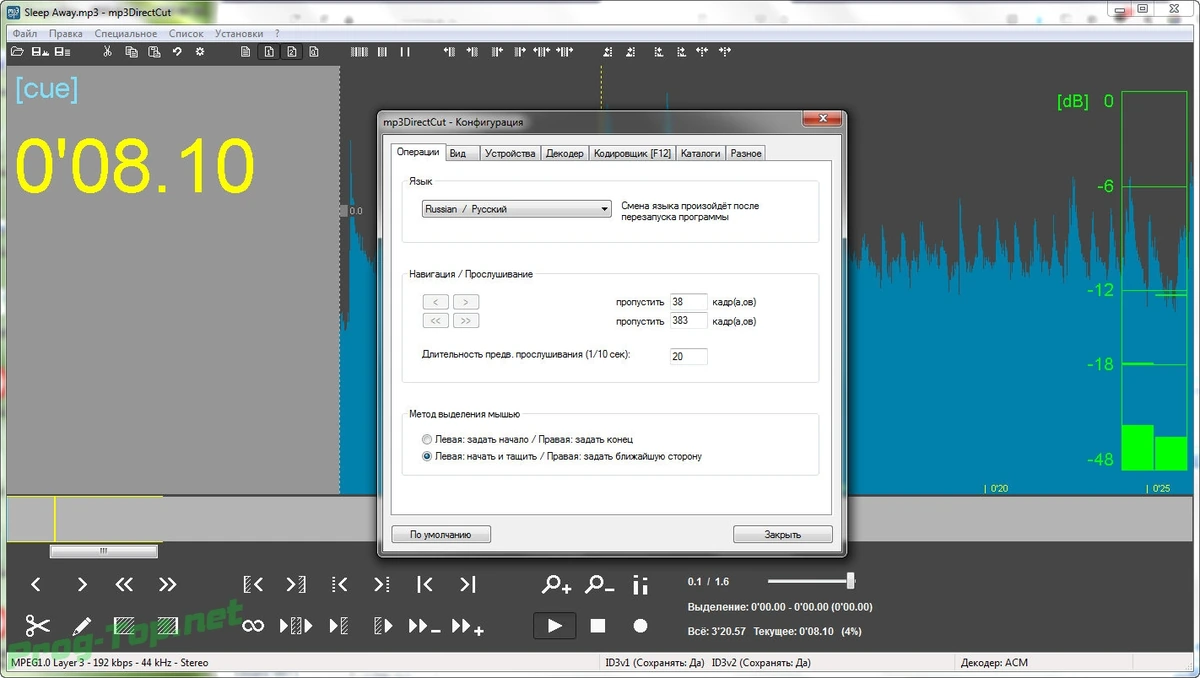Start playback with the Play button
Viewport: 1200px width, 678px height.
coord(555,626)
